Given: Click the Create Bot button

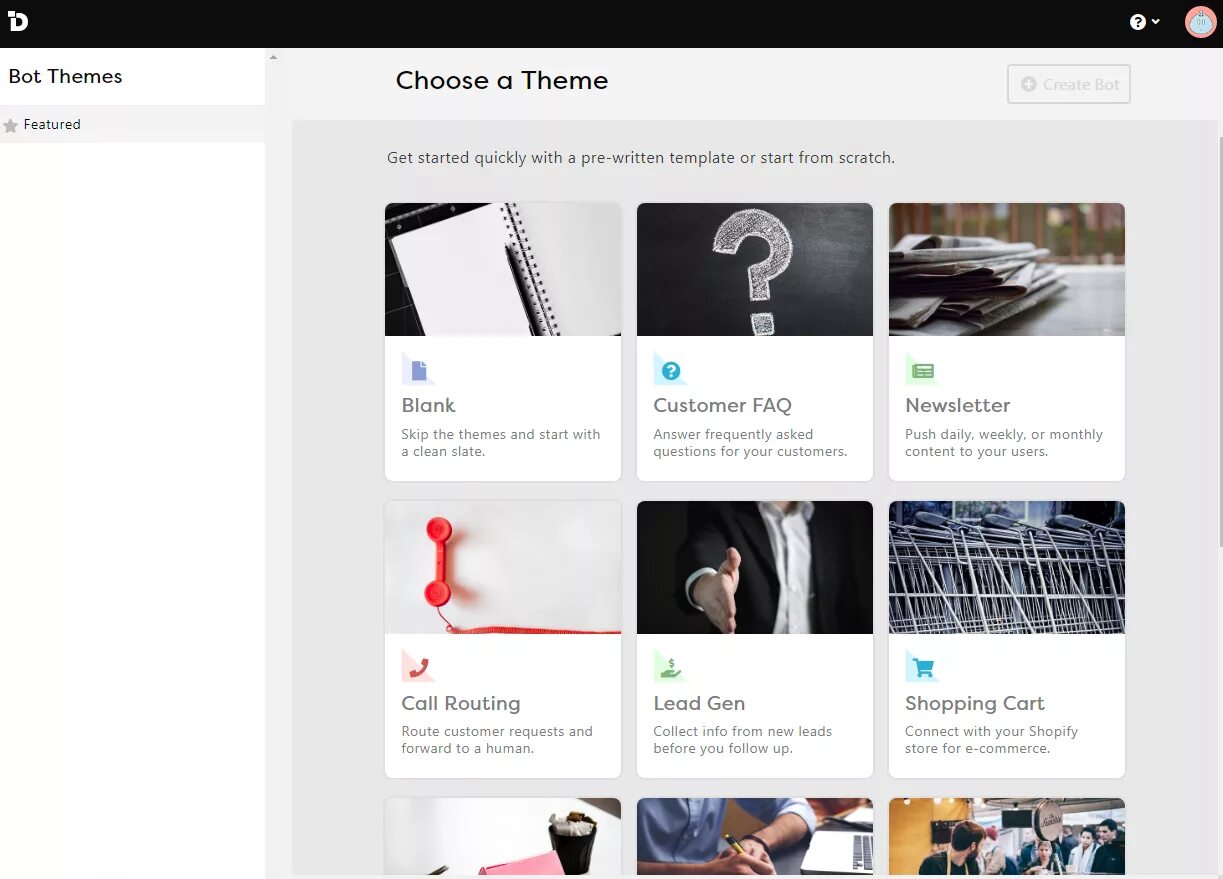Looking at the screenshot, I should pos(1069,84).
